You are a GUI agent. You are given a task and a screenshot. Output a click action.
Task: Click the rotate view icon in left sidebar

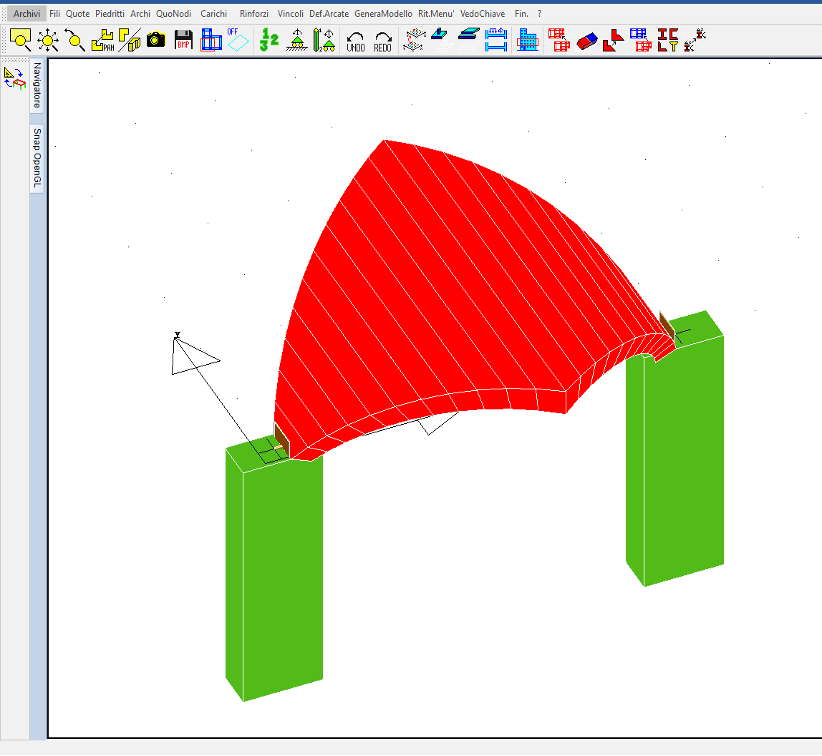15,79
